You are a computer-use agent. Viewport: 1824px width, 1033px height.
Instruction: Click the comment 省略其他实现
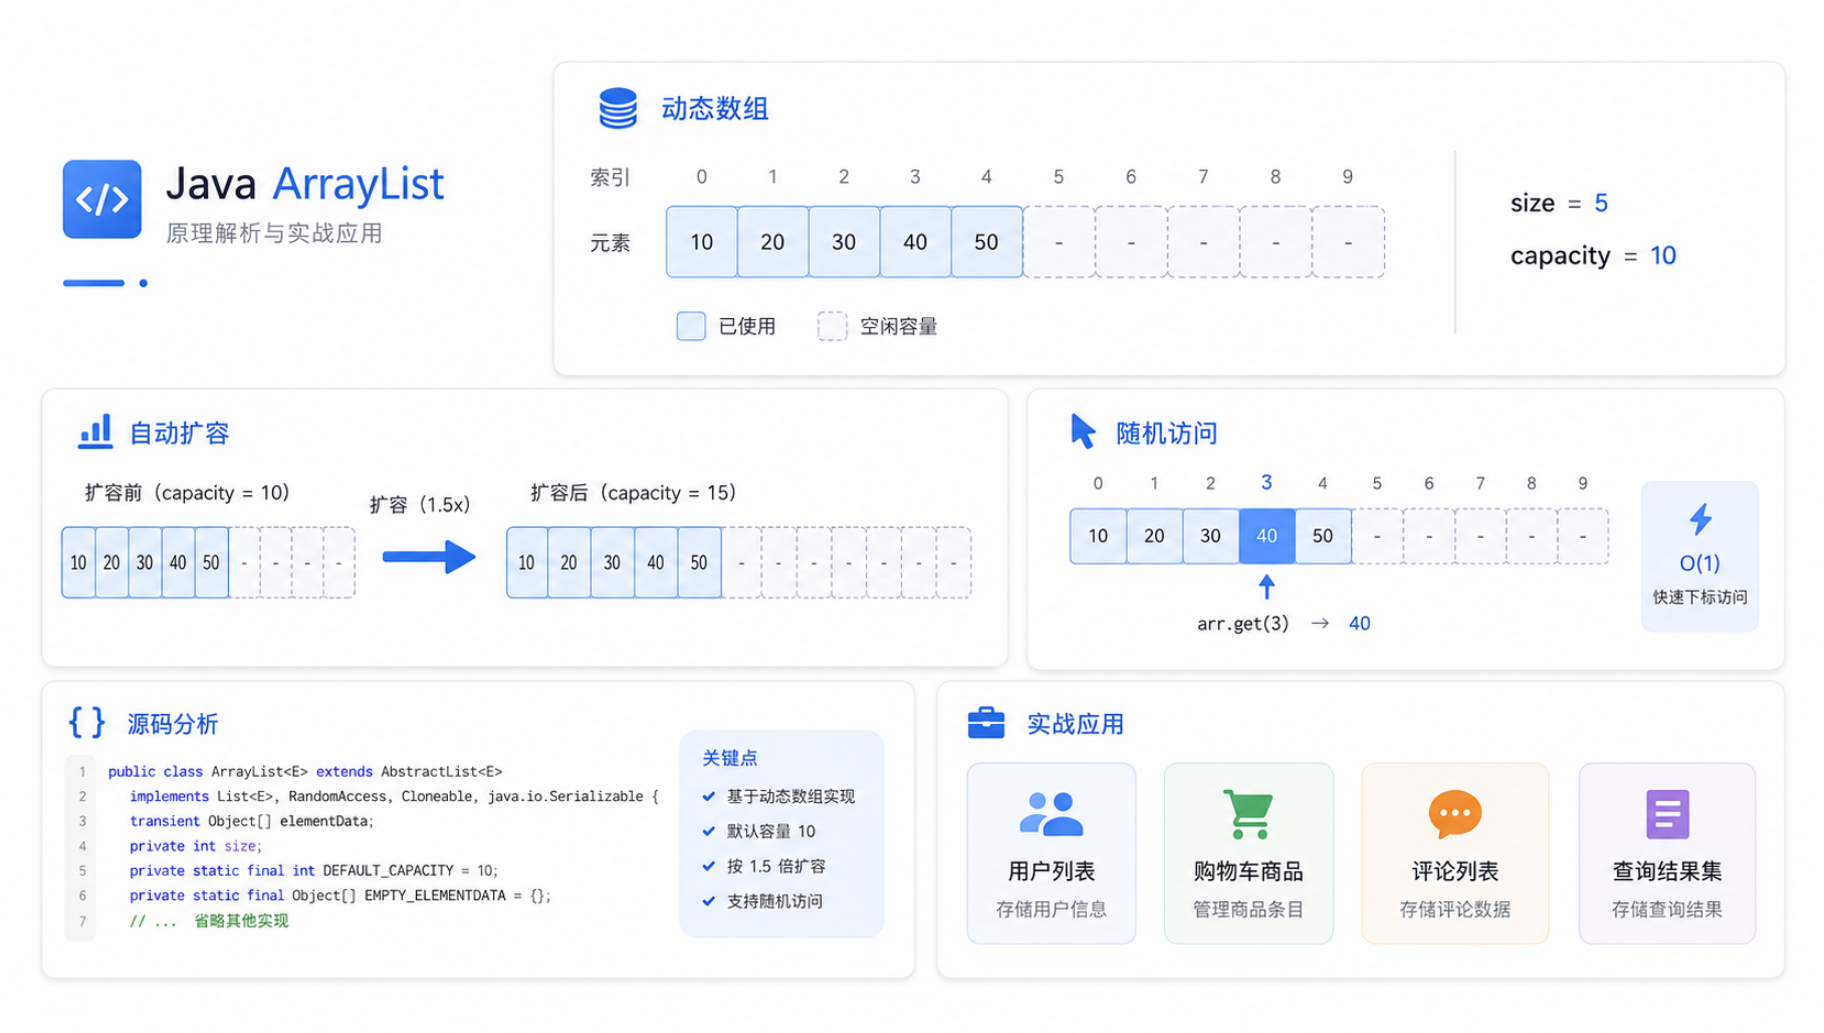click(241, 921)
